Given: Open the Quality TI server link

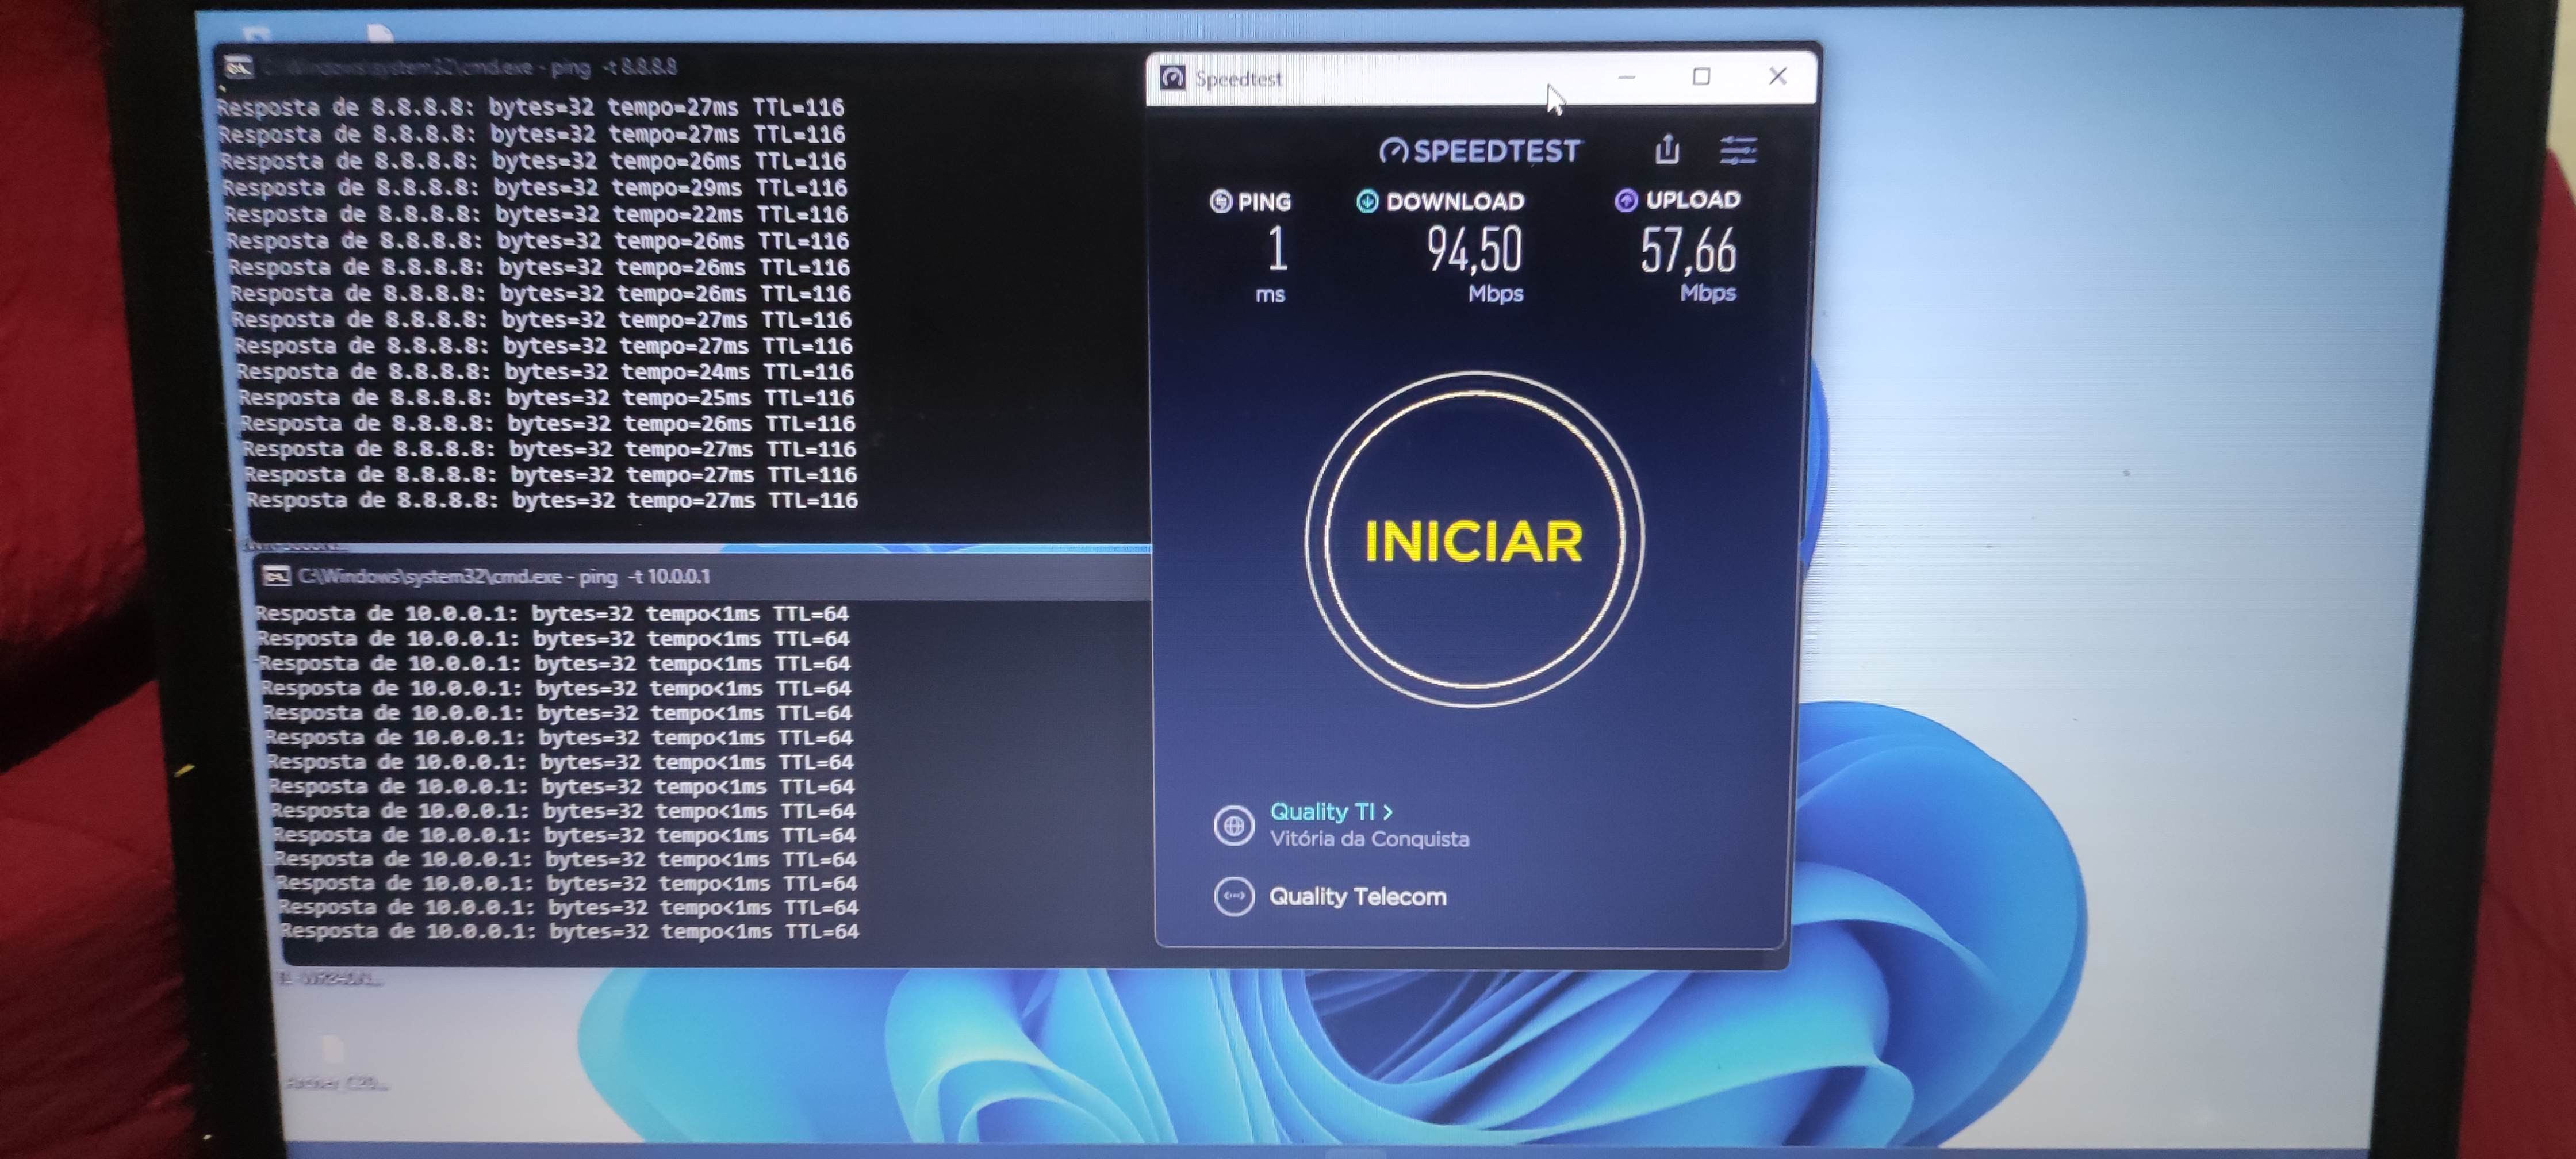Looking at the screenshot, I should coord(1321,811).
